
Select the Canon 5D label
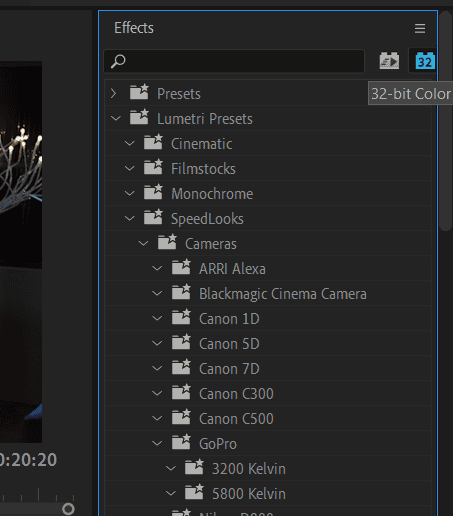click(x=229, y=344)
